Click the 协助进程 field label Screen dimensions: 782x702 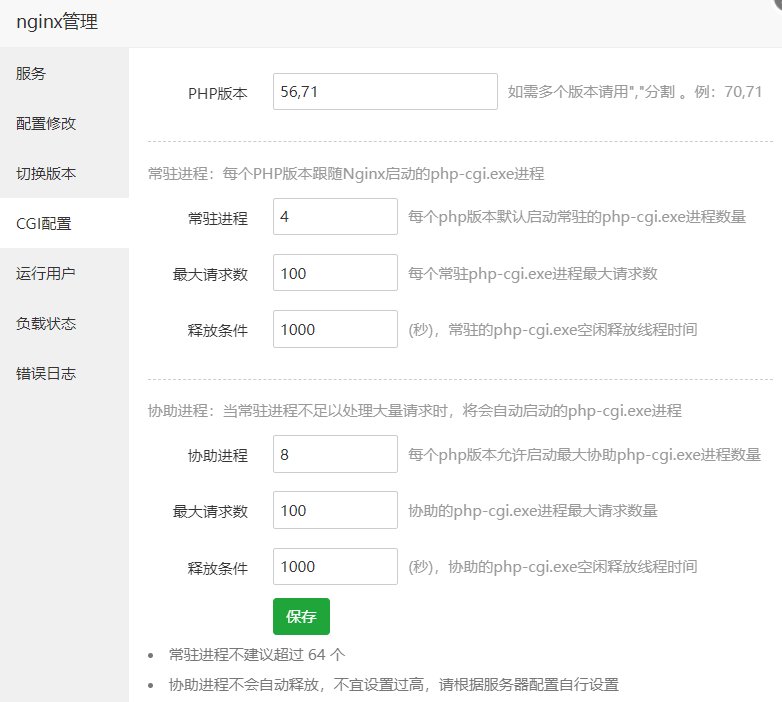click(217, 456)
